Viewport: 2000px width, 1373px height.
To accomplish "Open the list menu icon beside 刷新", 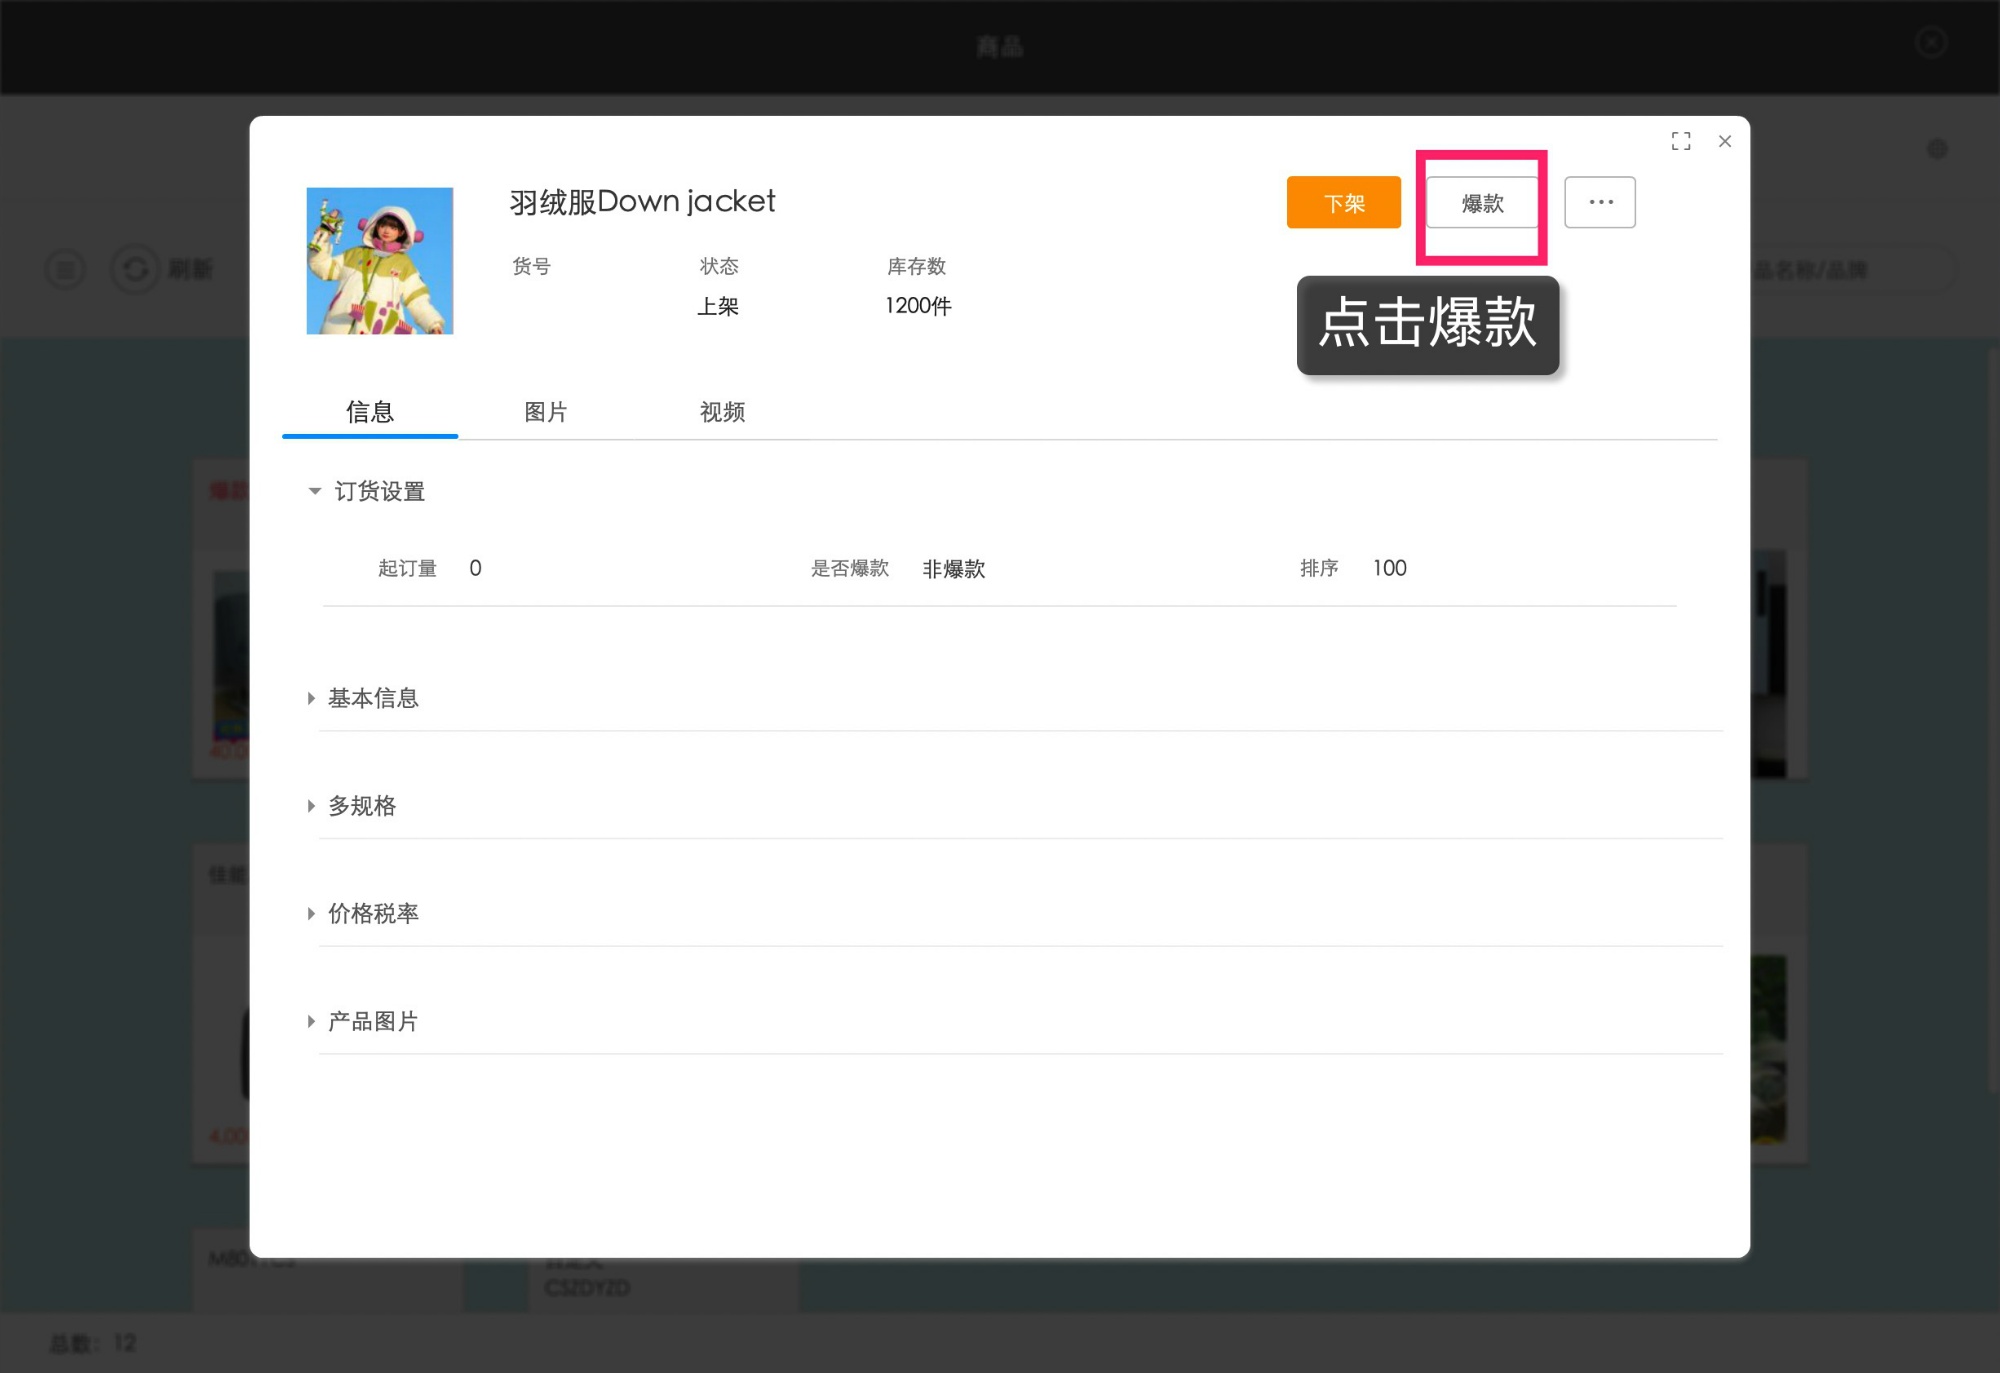I will click(x=65, y=269).
